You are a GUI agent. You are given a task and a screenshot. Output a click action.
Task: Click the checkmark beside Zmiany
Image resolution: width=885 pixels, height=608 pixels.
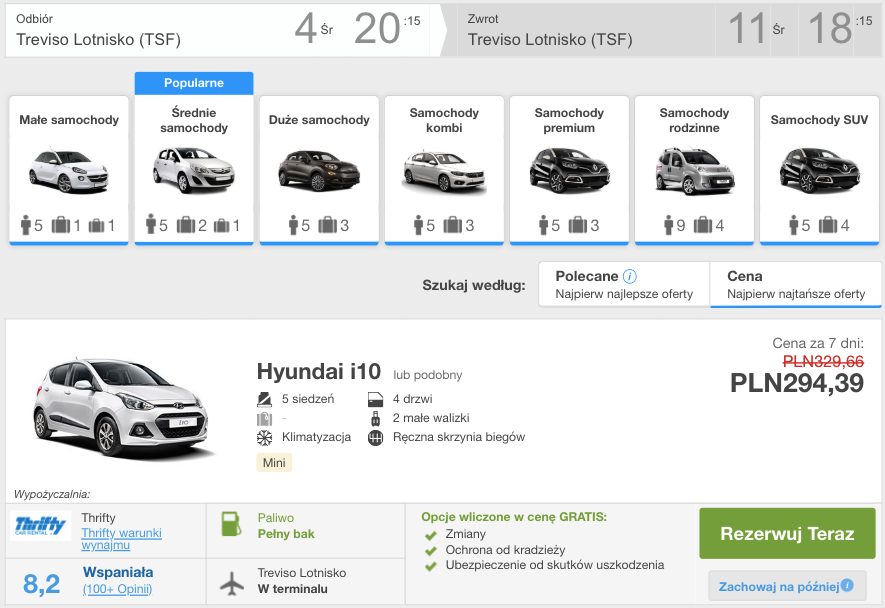431,535
